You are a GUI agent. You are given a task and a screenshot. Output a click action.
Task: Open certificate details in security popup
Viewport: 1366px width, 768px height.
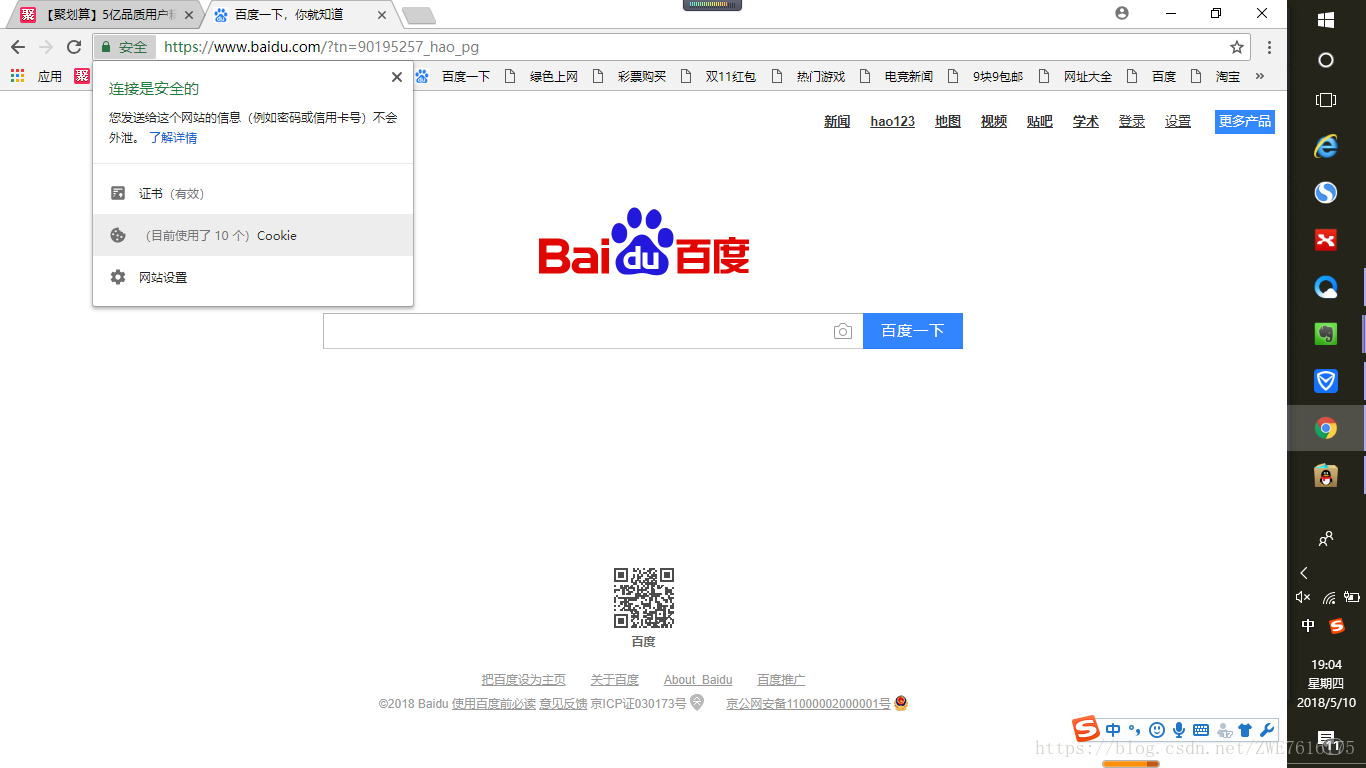pos(253,193)
